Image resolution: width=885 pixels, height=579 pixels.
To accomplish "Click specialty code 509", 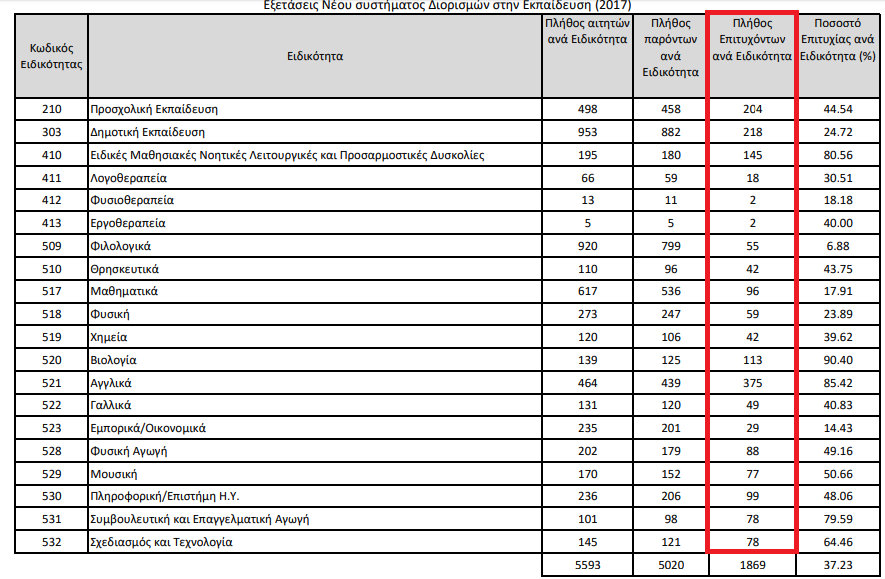I will pos(51,246).
